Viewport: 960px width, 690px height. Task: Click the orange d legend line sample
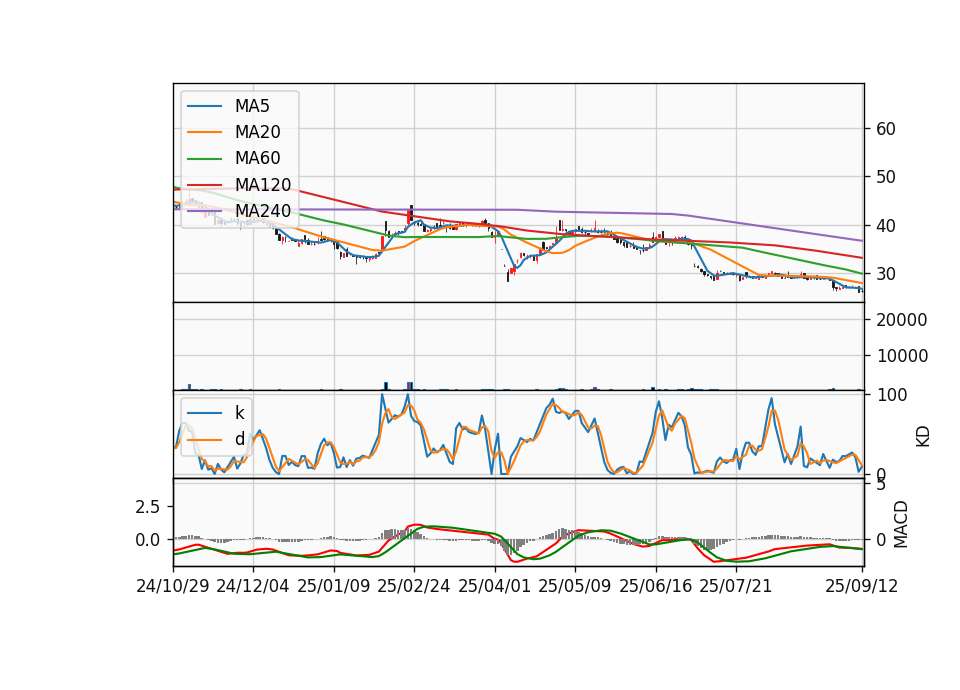pyautogui.click(x=204, y=440)
